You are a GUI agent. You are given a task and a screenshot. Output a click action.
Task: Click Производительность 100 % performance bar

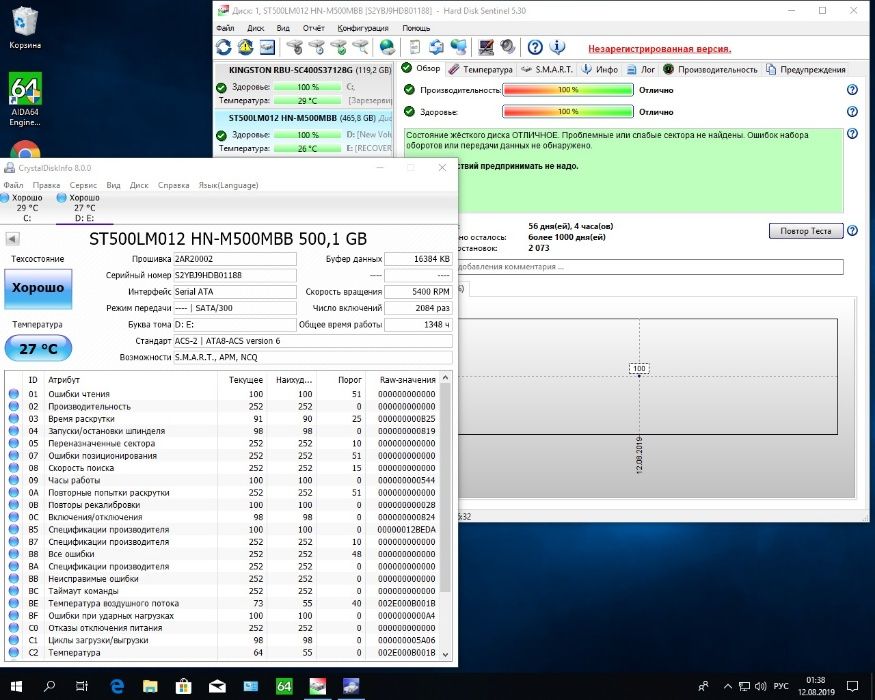point(568,90)
